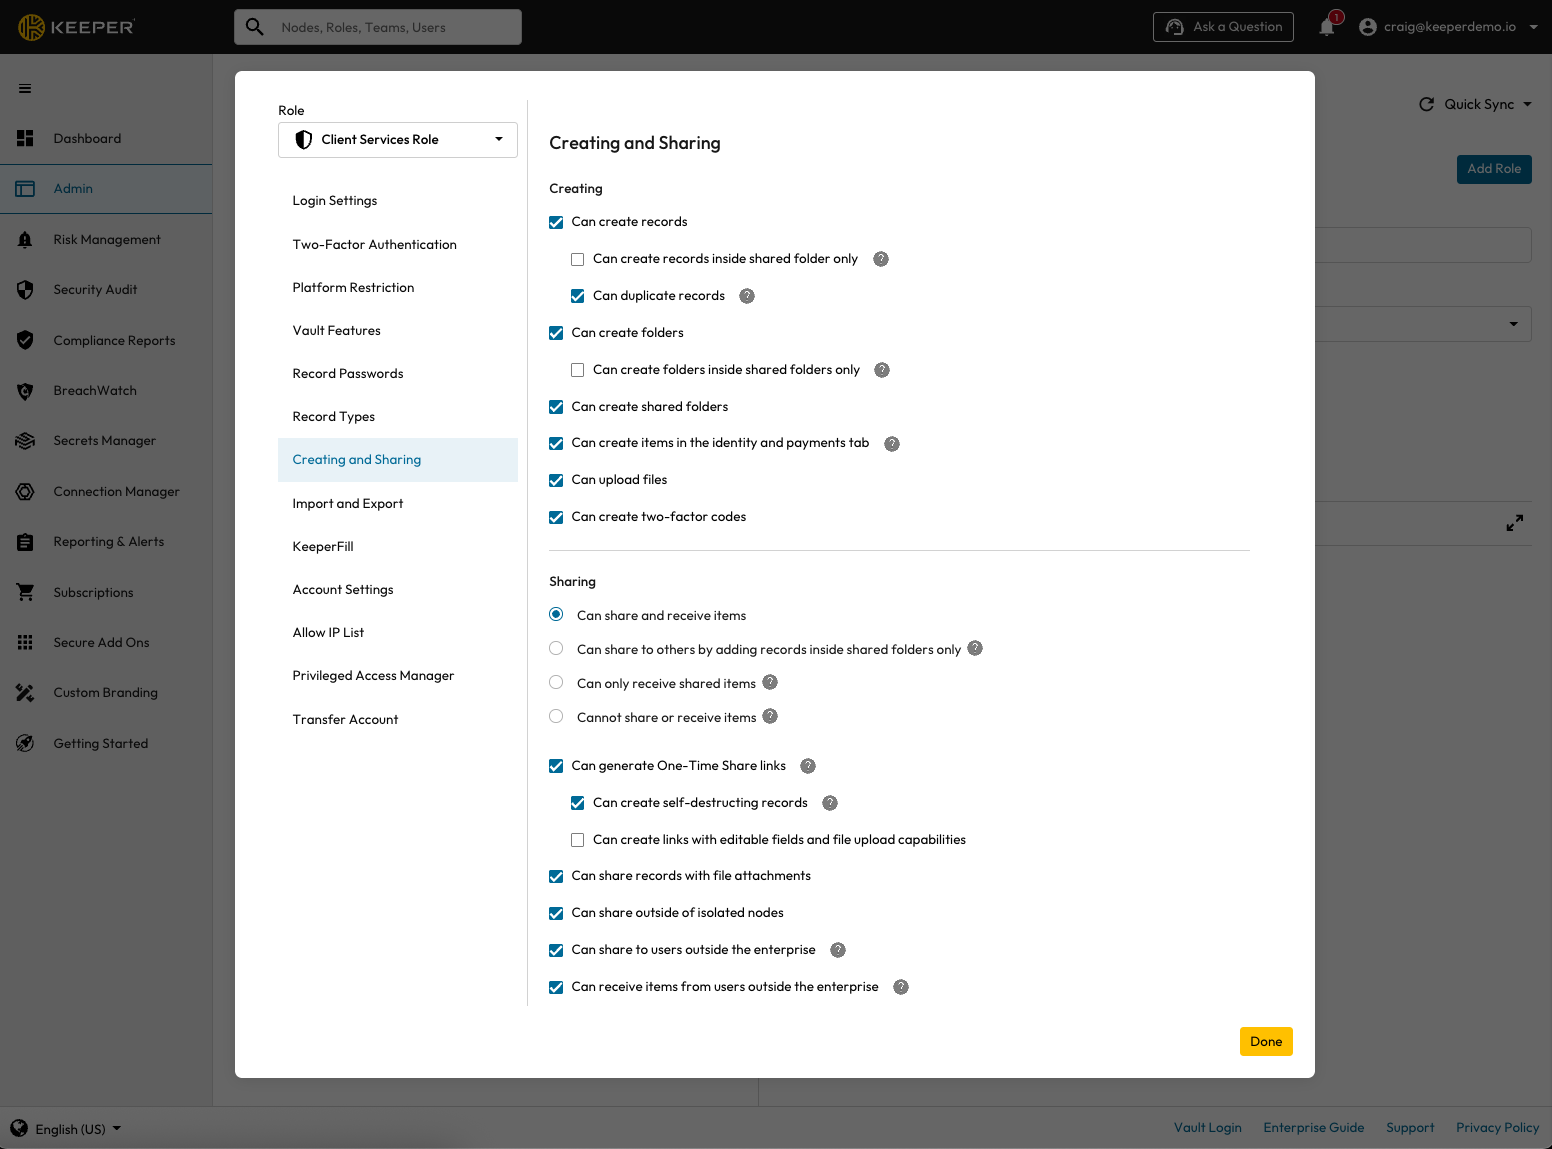This screenshot has width=1552, height=1149.
Task: Open the craig@keeperdemo.io account menu
Action: point(1448,27)
